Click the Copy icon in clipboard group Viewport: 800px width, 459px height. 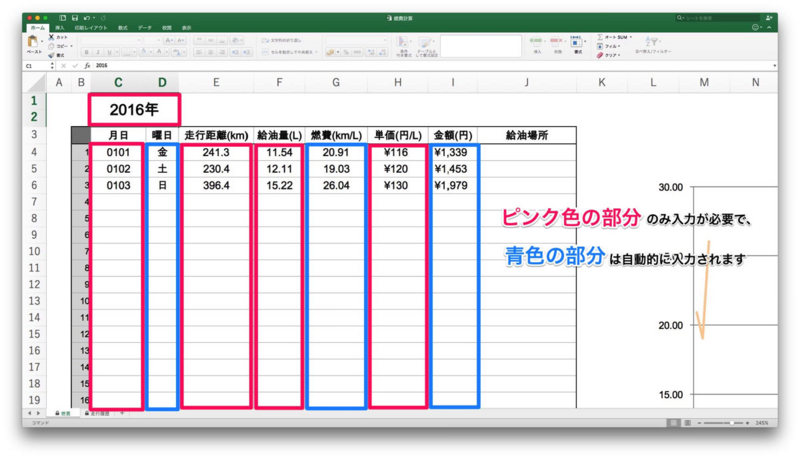(x=52, y=46)
